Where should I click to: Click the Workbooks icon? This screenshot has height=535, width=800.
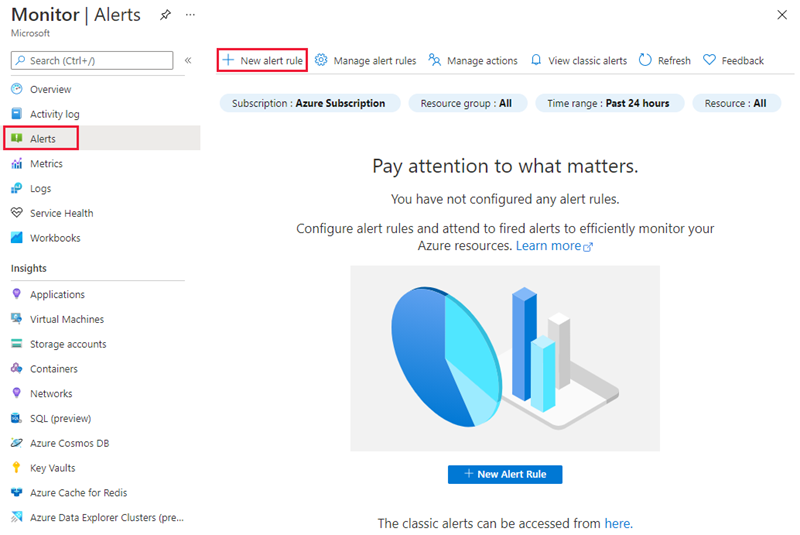click(x=17, y=238)
